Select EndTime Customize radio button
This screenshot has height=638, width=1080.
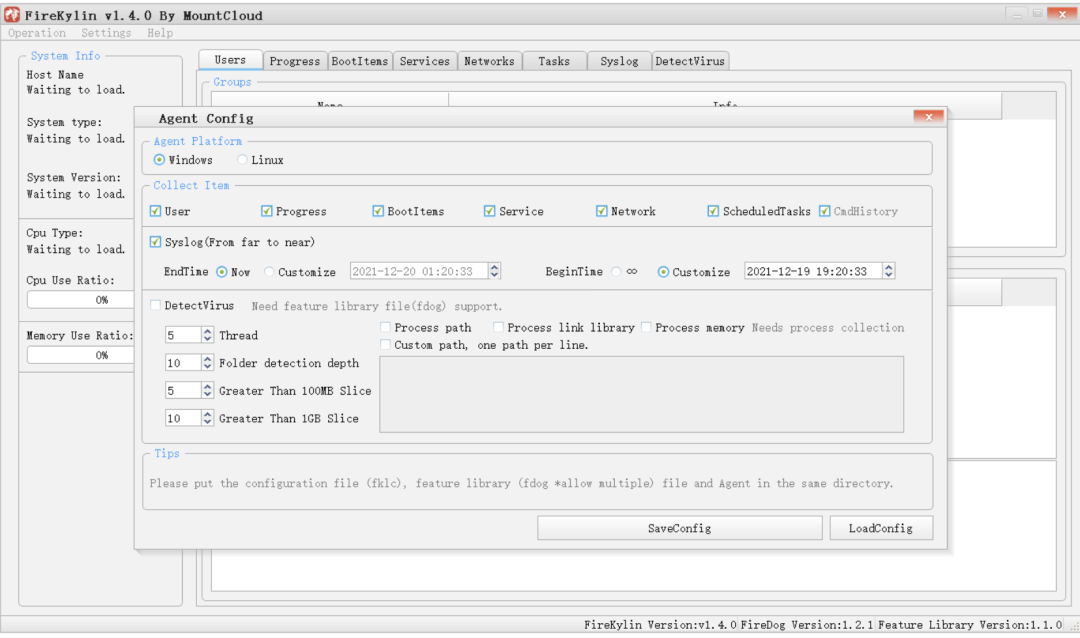269,271
